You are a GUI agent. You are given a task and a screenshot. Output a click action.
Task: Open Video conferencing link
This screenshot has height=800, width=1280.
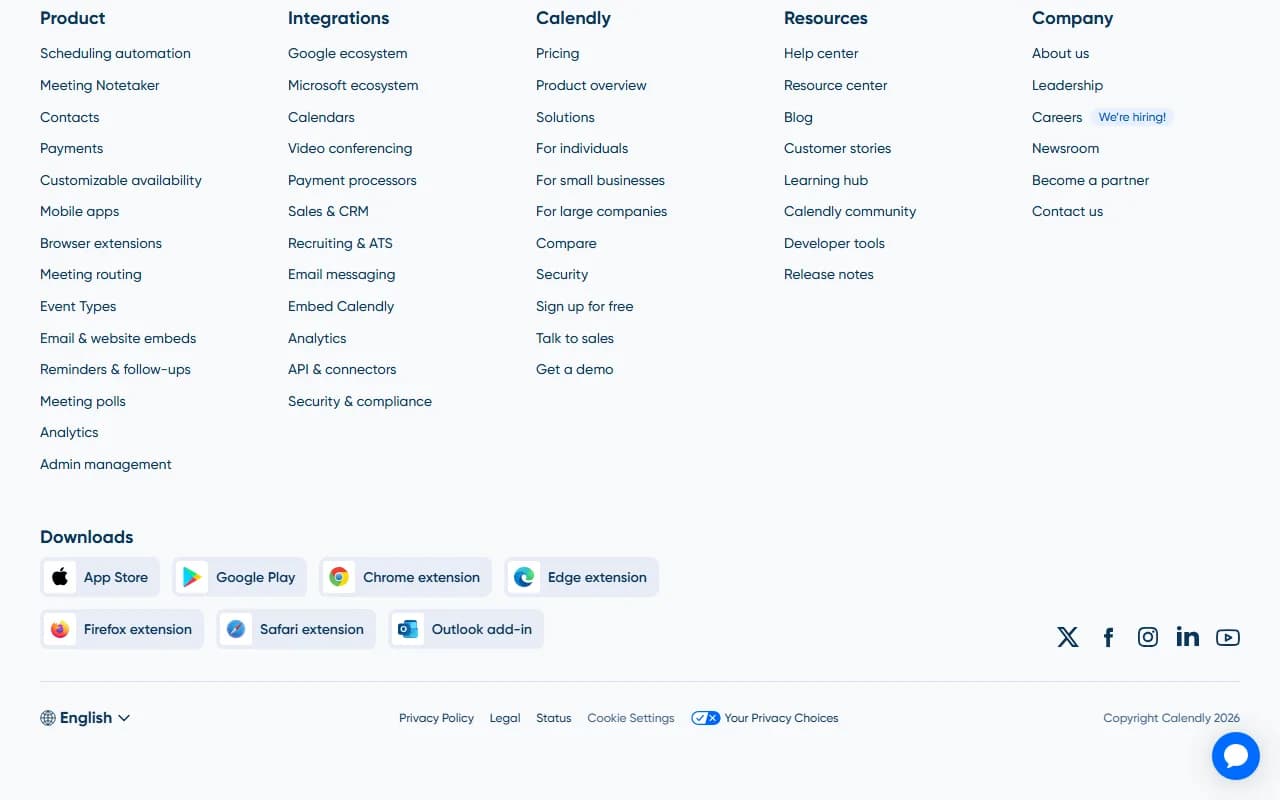pyautogui.click(x=350, y=148)
